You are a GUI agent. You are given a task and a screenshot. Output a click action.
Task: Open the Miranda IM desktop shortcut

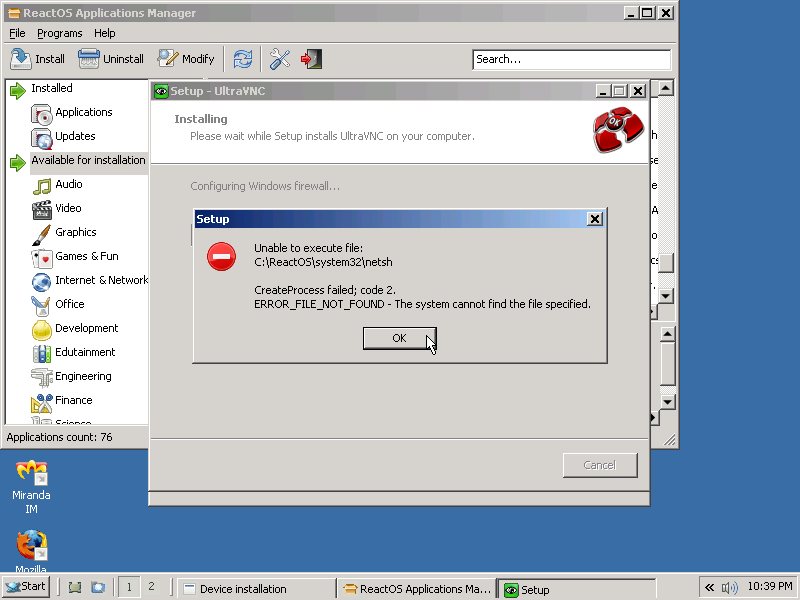pyautogui.click(x=31, y=487)
